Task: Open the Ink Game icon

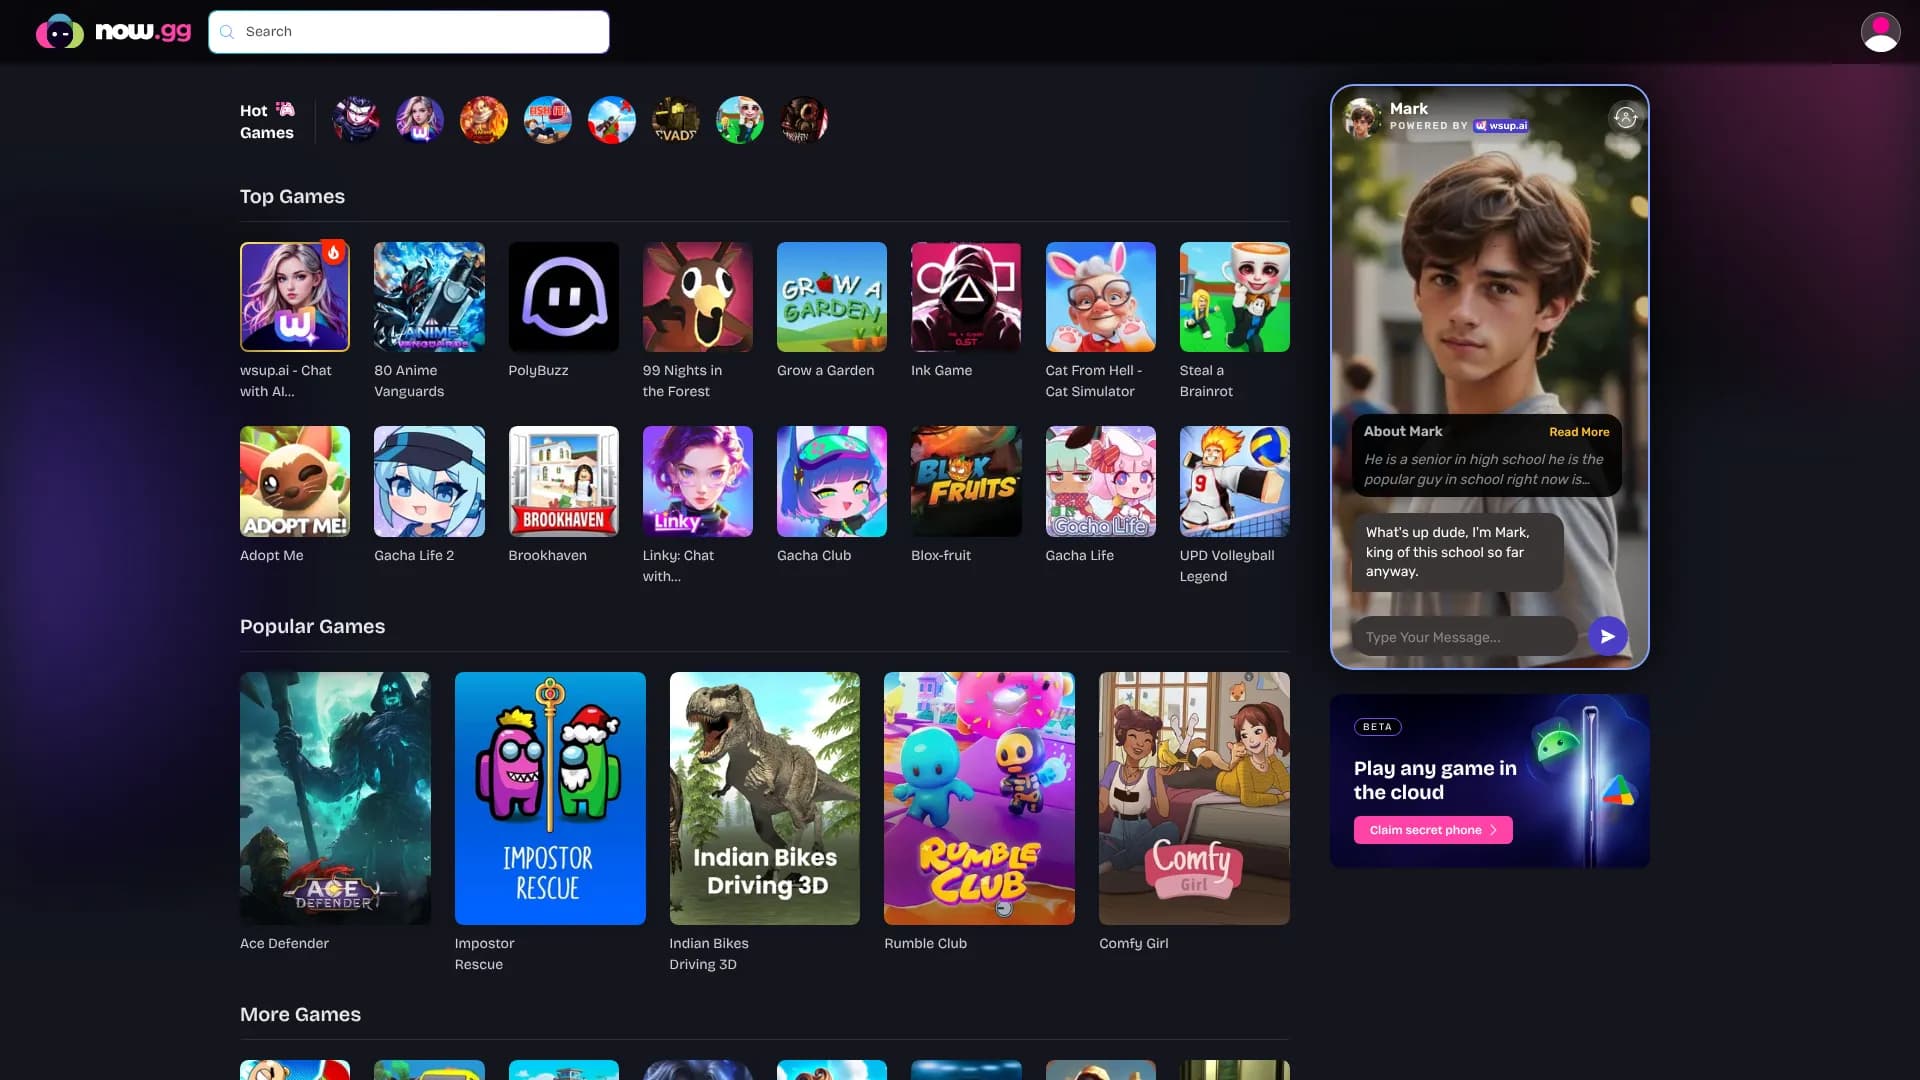Action: pos(966,297)
